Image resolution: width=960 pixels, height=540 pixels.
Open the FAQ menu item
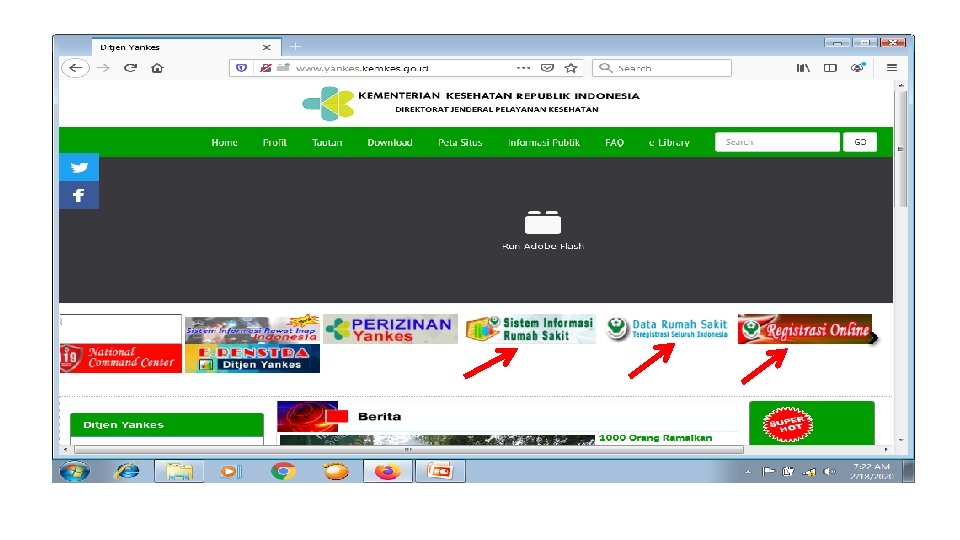click(x=614, y=142)
